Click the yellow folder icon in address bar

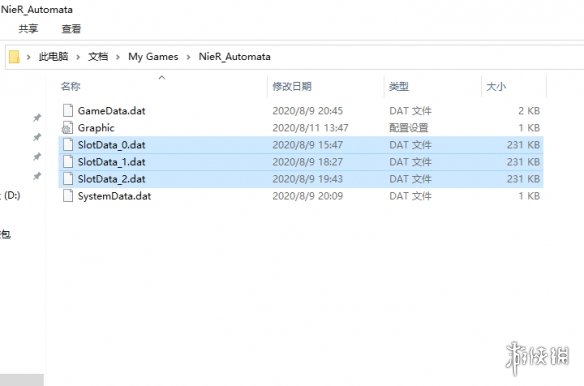pos(14,57)
